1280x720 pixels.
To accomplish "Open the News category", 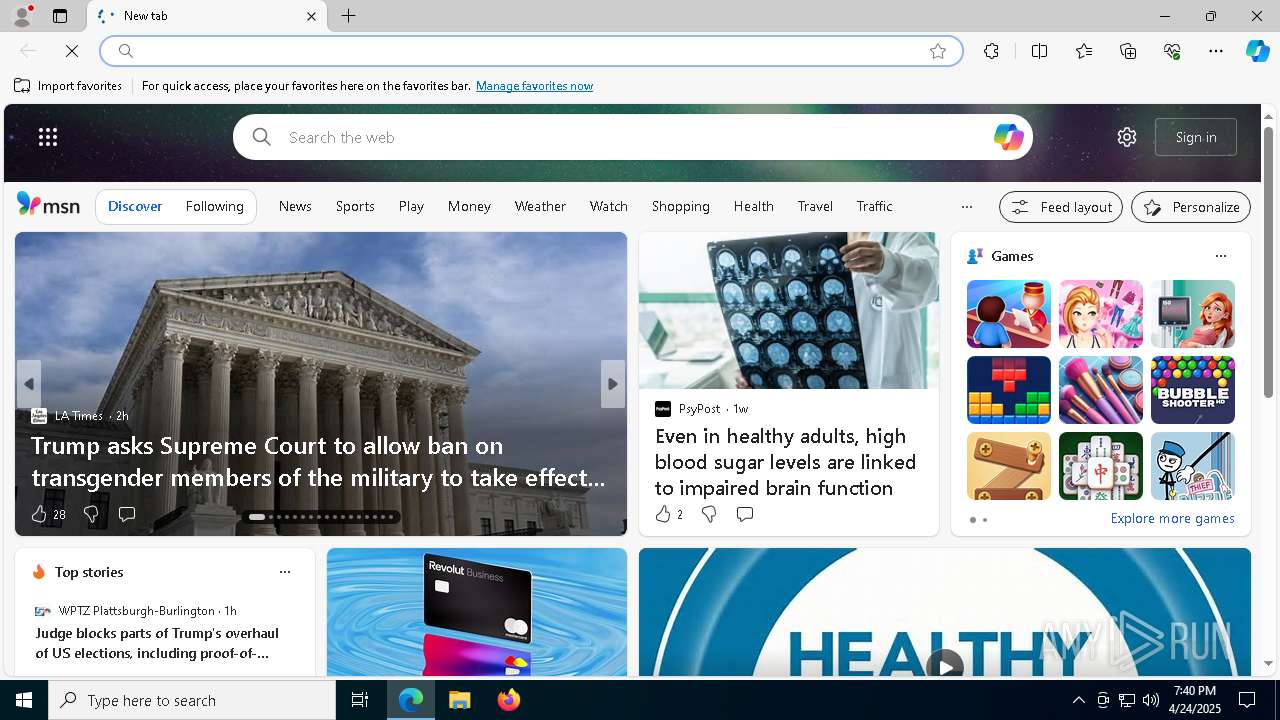I will pos(295,206).
